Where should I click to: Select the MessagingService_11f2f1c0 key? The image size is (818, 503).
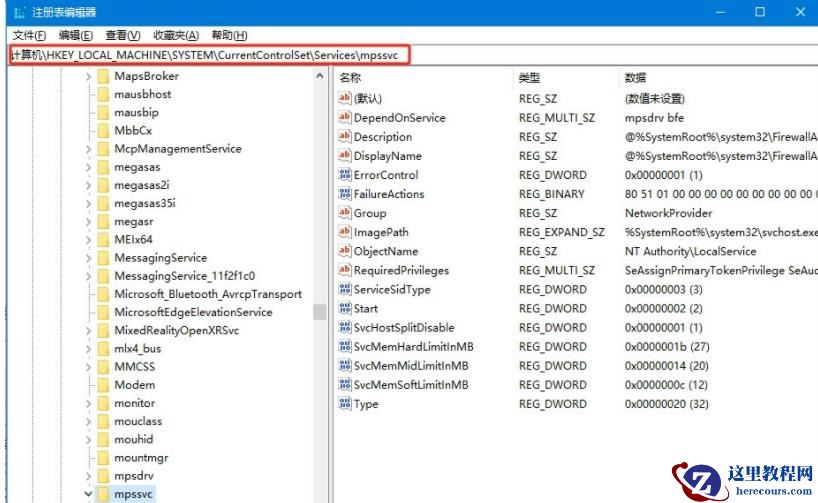184,276
